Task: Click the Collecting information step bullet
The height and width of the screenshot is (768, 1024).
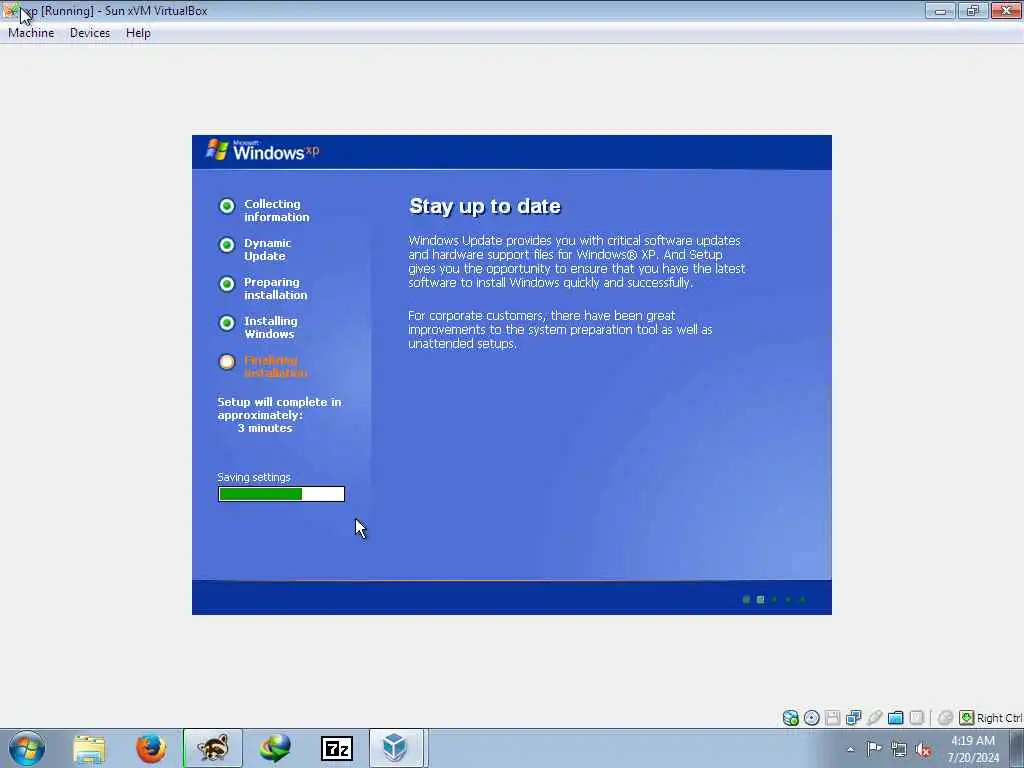Action: click(x=227, y=206)
